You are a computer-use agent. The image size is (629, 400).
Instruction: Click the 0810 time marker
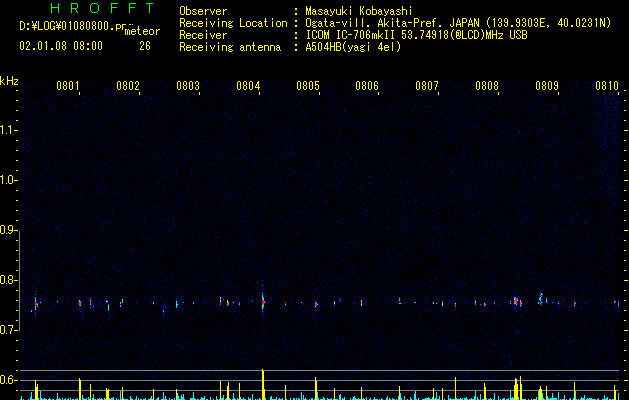click(x=607, y=85)
